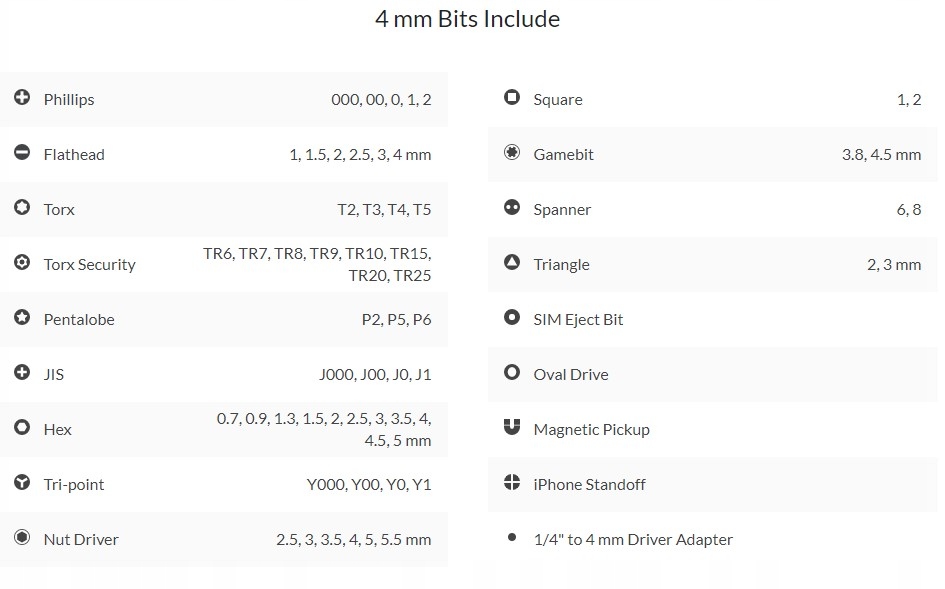Select the iPhone Standoff icon
The height and width of the screenshot is (589, 945).
point(512,483)
